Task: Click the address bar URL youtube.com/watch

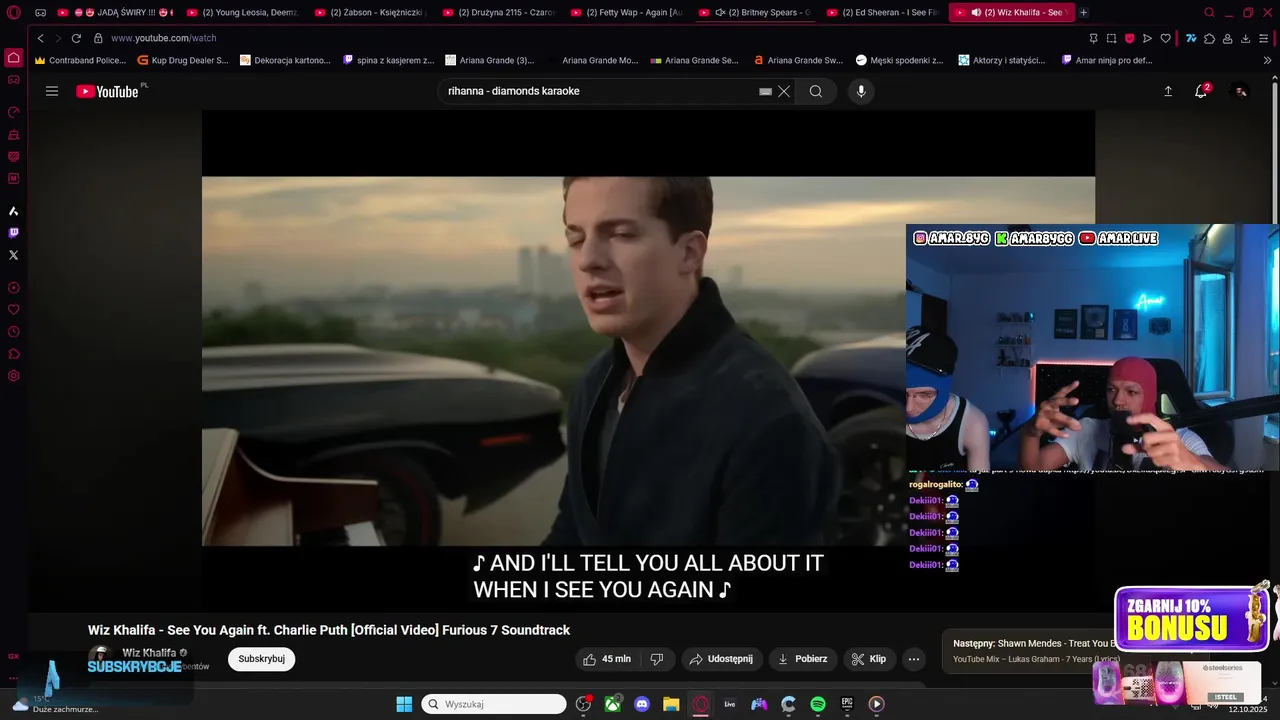Action: point(164,38)
